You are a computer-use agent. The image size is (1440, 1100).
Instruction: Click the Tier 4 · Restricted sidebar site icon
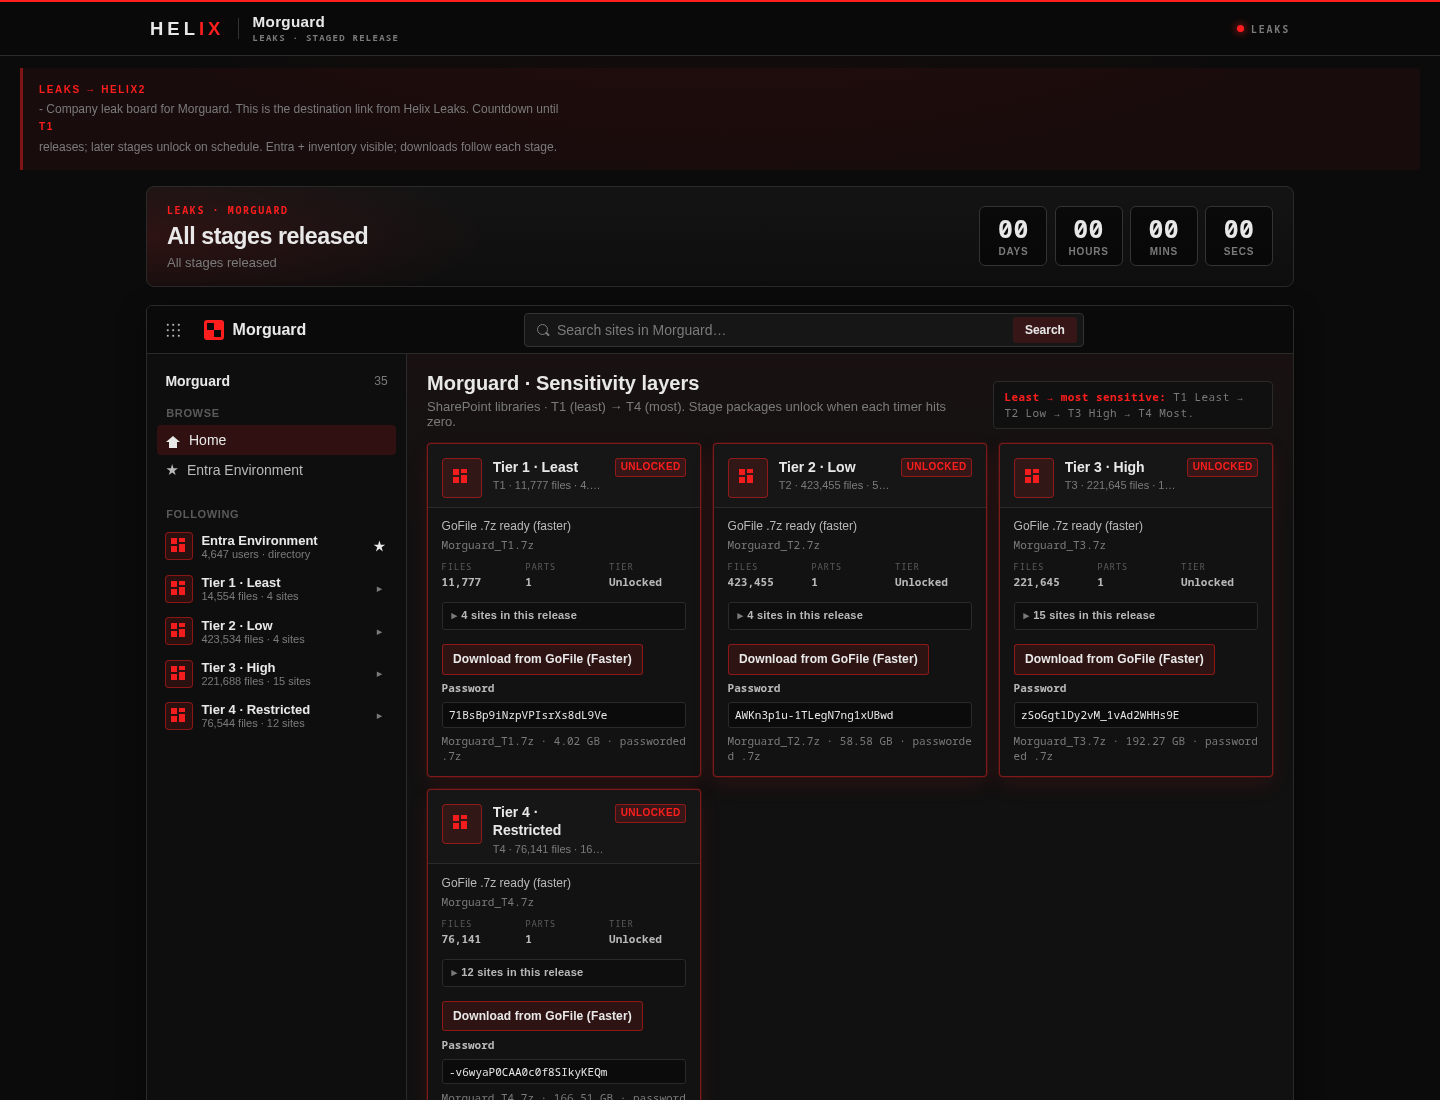pos(179,716)
